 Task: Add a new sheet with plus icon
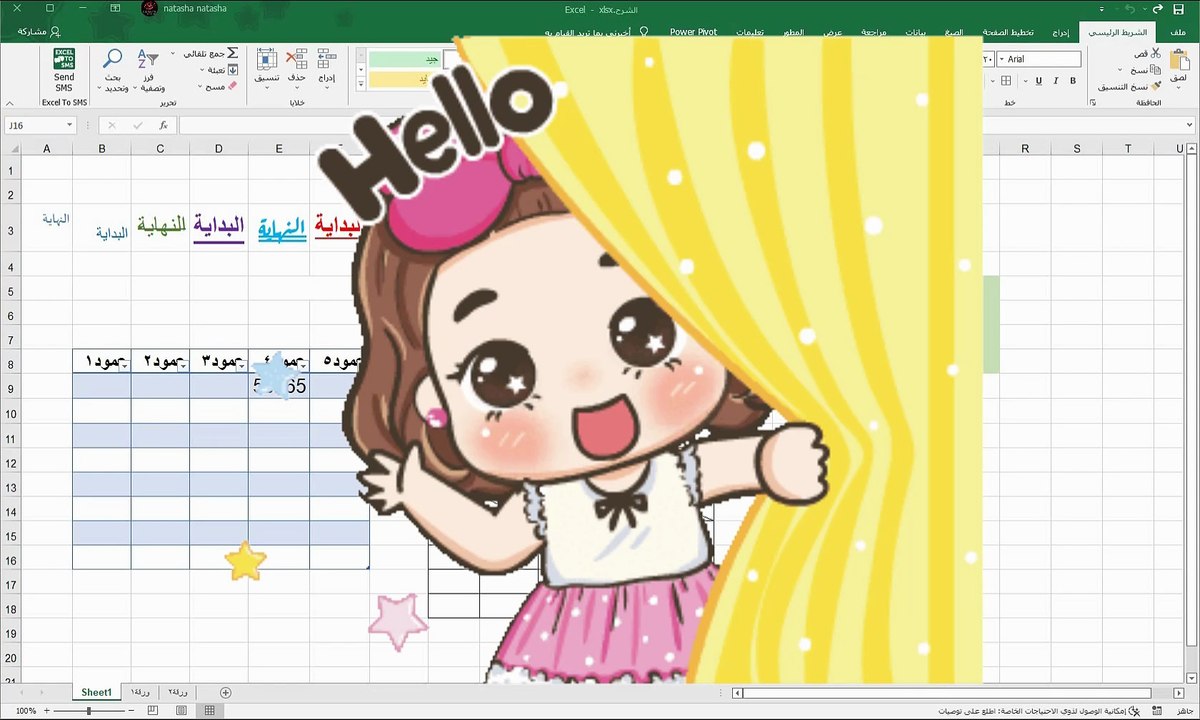[x=226, y=692]
